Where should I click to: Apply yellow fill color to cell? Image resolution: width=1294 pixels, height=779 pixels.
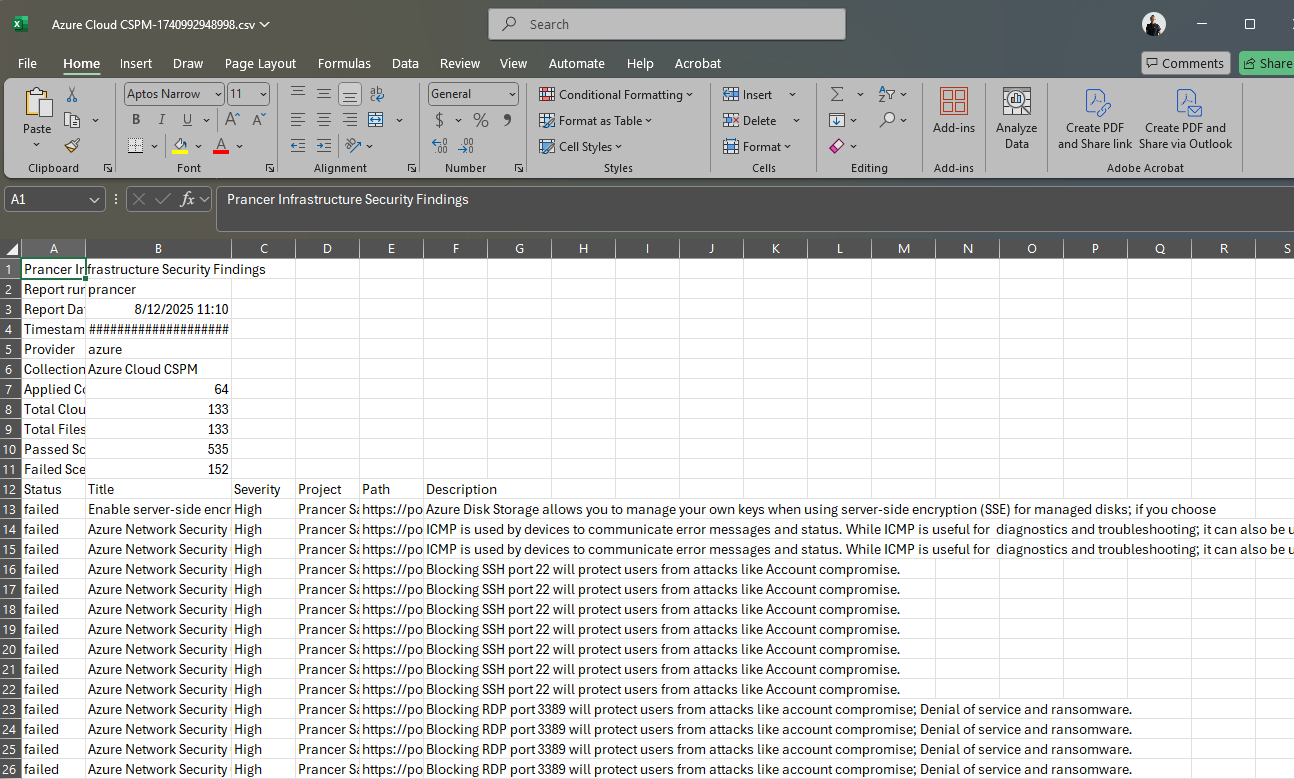pyautogui.click(x=180, y=146)
